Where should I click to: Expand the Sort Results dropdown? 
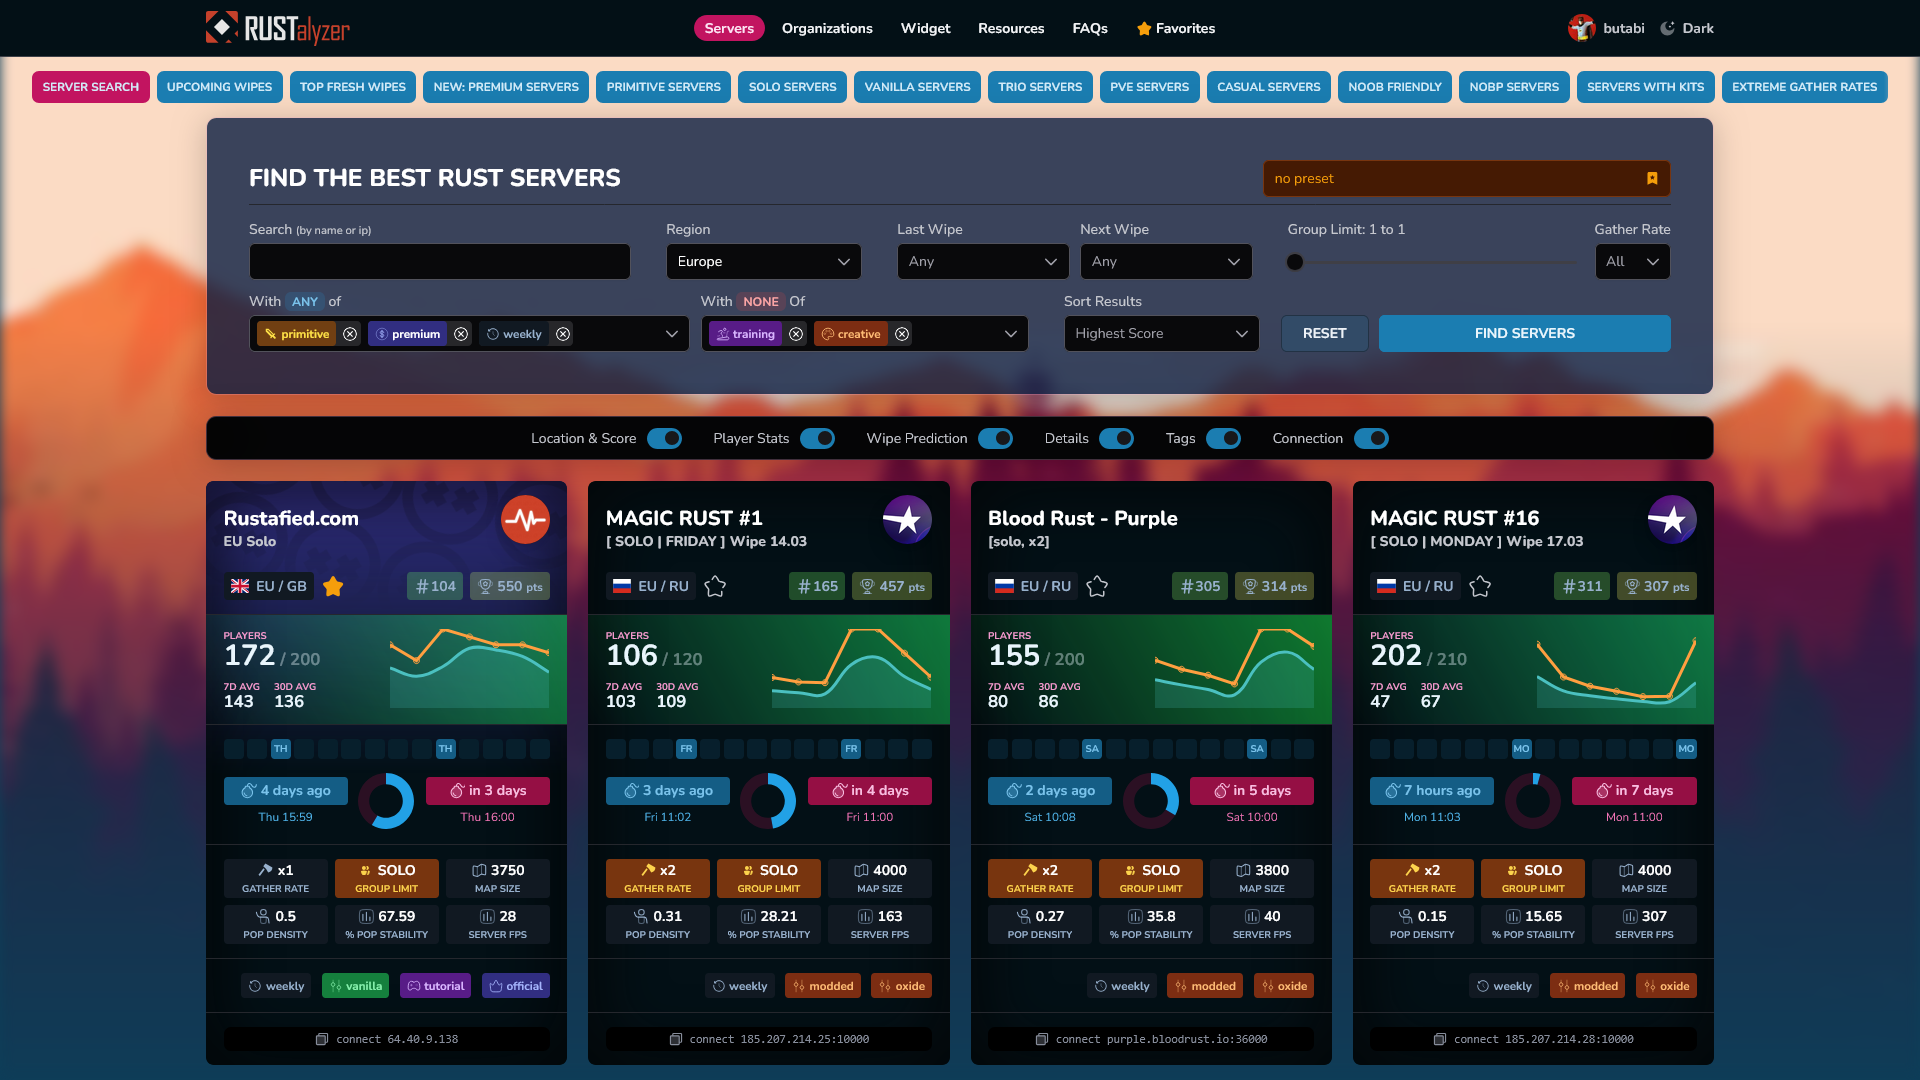[1160, 334]
